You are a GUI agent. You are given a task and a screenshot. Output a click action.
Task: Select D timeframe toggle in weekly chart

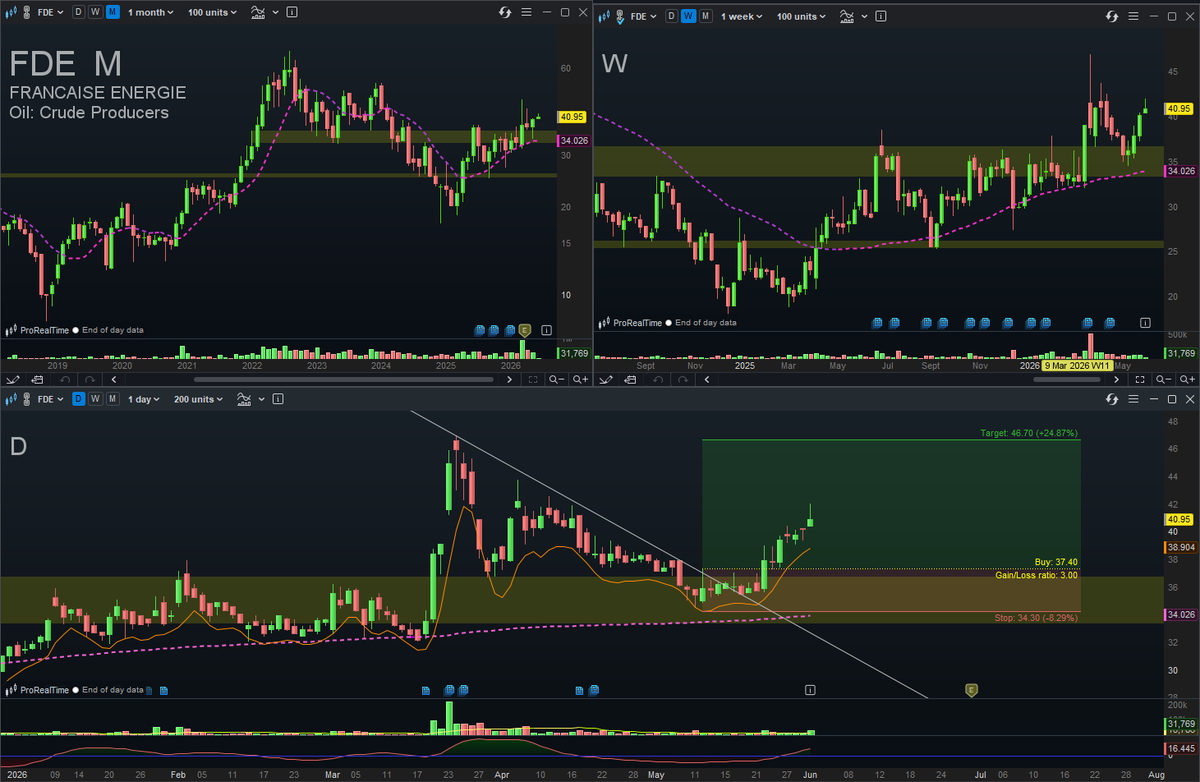[672, 16]
